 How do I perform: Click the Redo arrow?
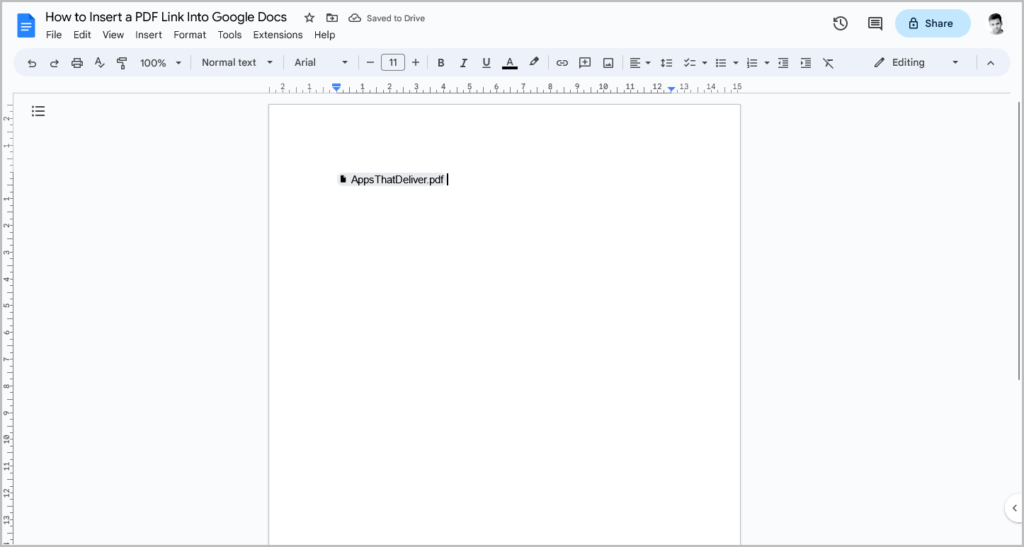pyautogui.click(x=54, y=63)
